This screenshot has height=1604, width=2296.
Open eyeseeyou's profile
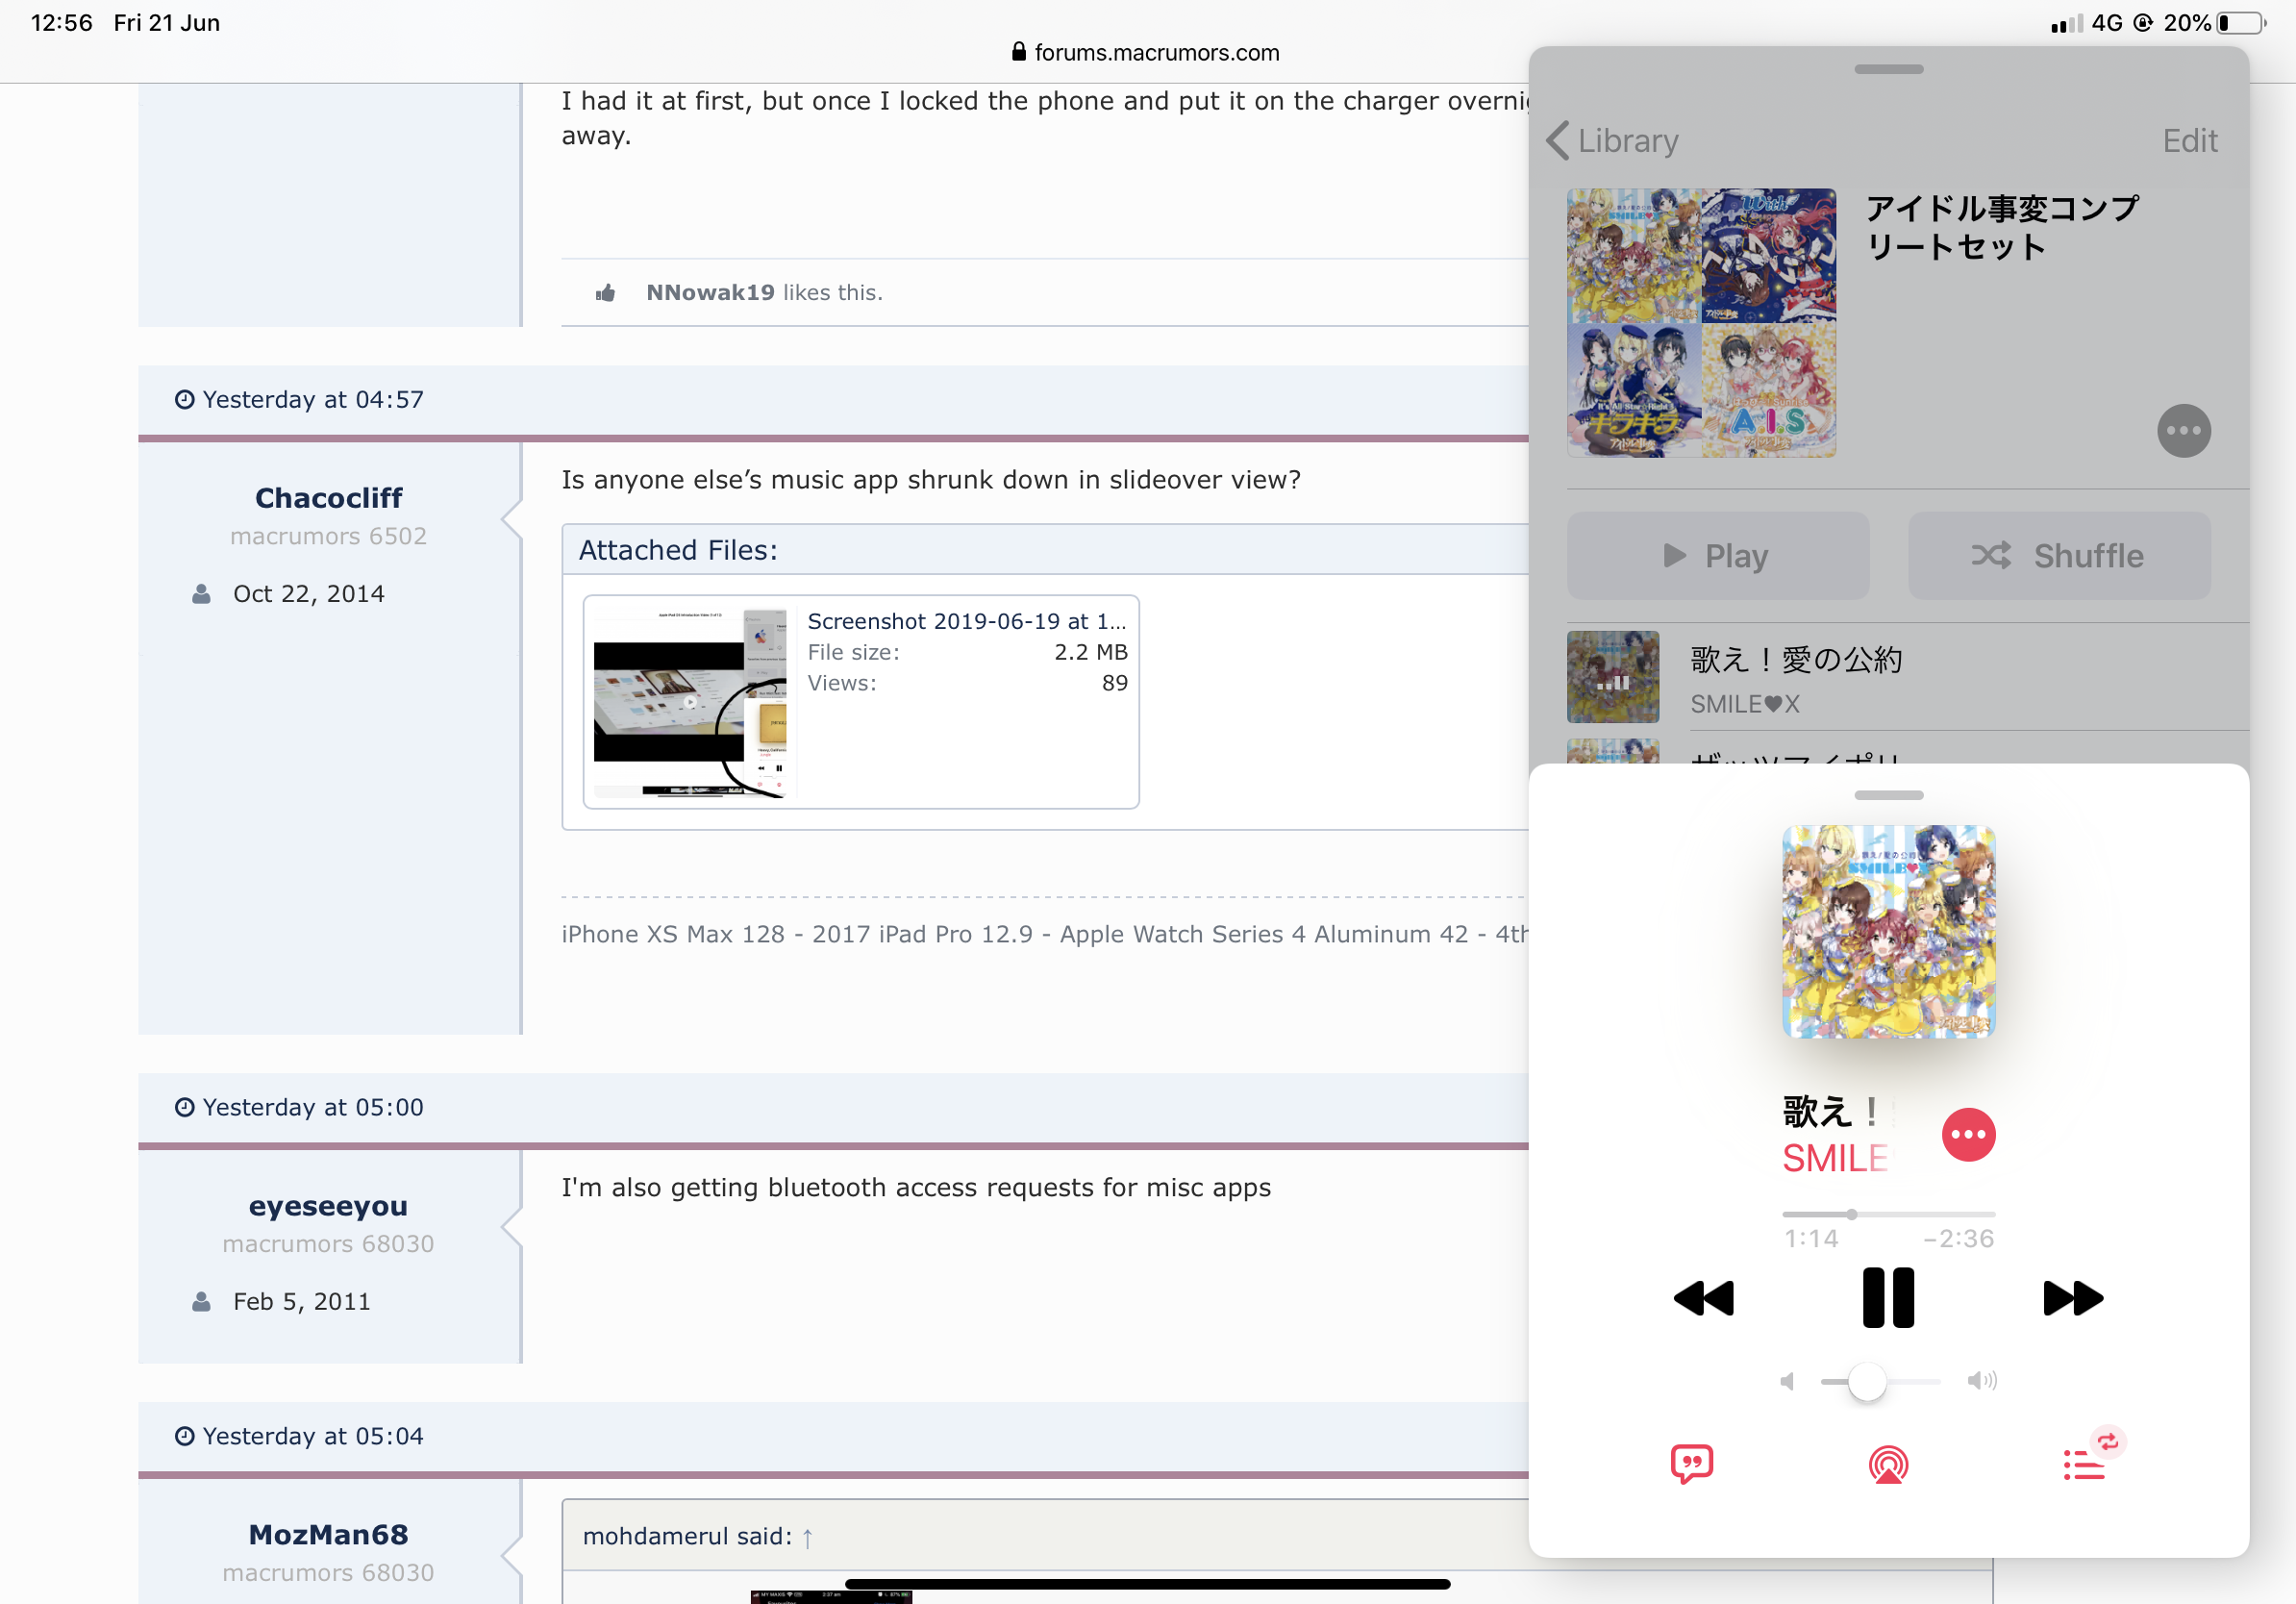[x=328, y=1205]
